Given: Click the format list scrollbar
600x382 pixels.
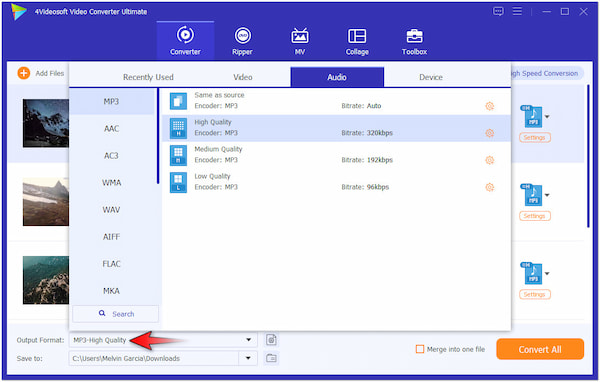Looking at the screenshot, I should click(157, 136).
